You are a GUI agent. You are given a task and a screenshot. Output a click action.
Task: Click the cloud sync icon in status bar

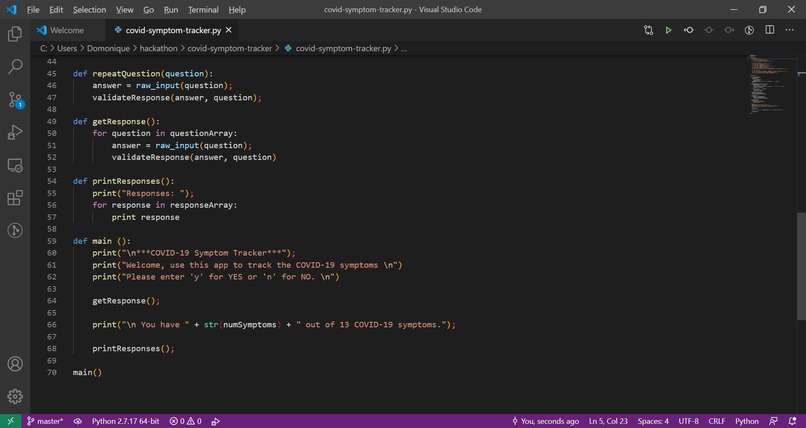(x=78, y=421)
